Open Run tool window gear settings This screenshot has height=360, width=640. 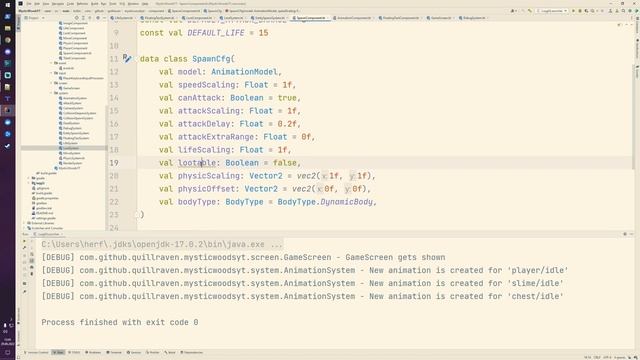625,234
